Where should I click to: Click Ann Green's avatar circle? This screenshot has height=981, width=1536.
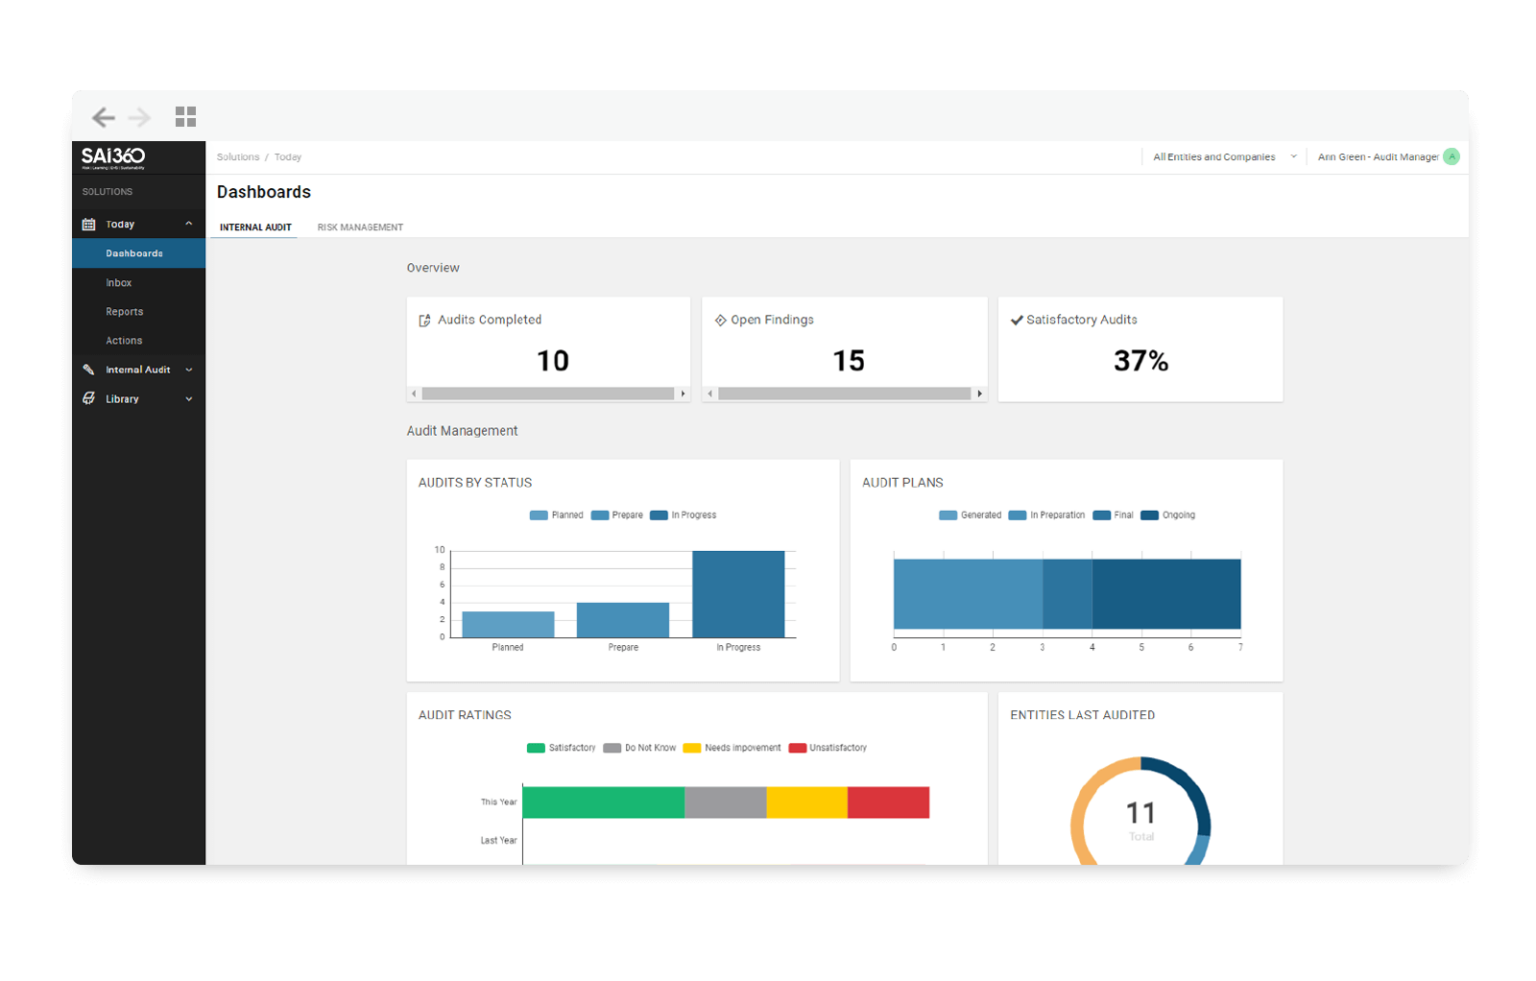(1452, 156)
